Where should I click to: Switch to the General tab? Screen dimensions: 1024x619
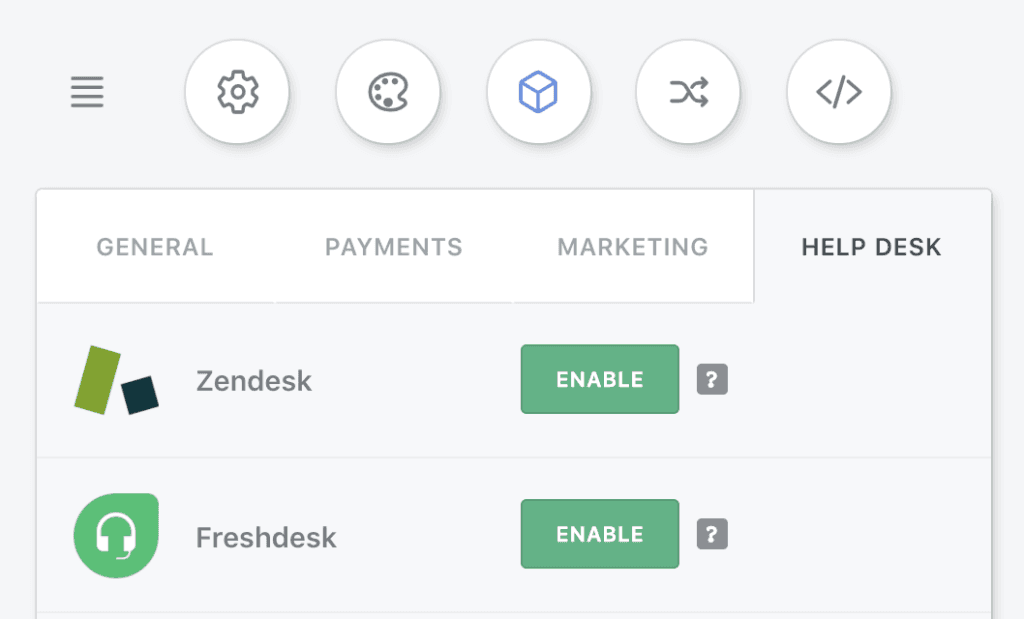click(x=155, y=247)
